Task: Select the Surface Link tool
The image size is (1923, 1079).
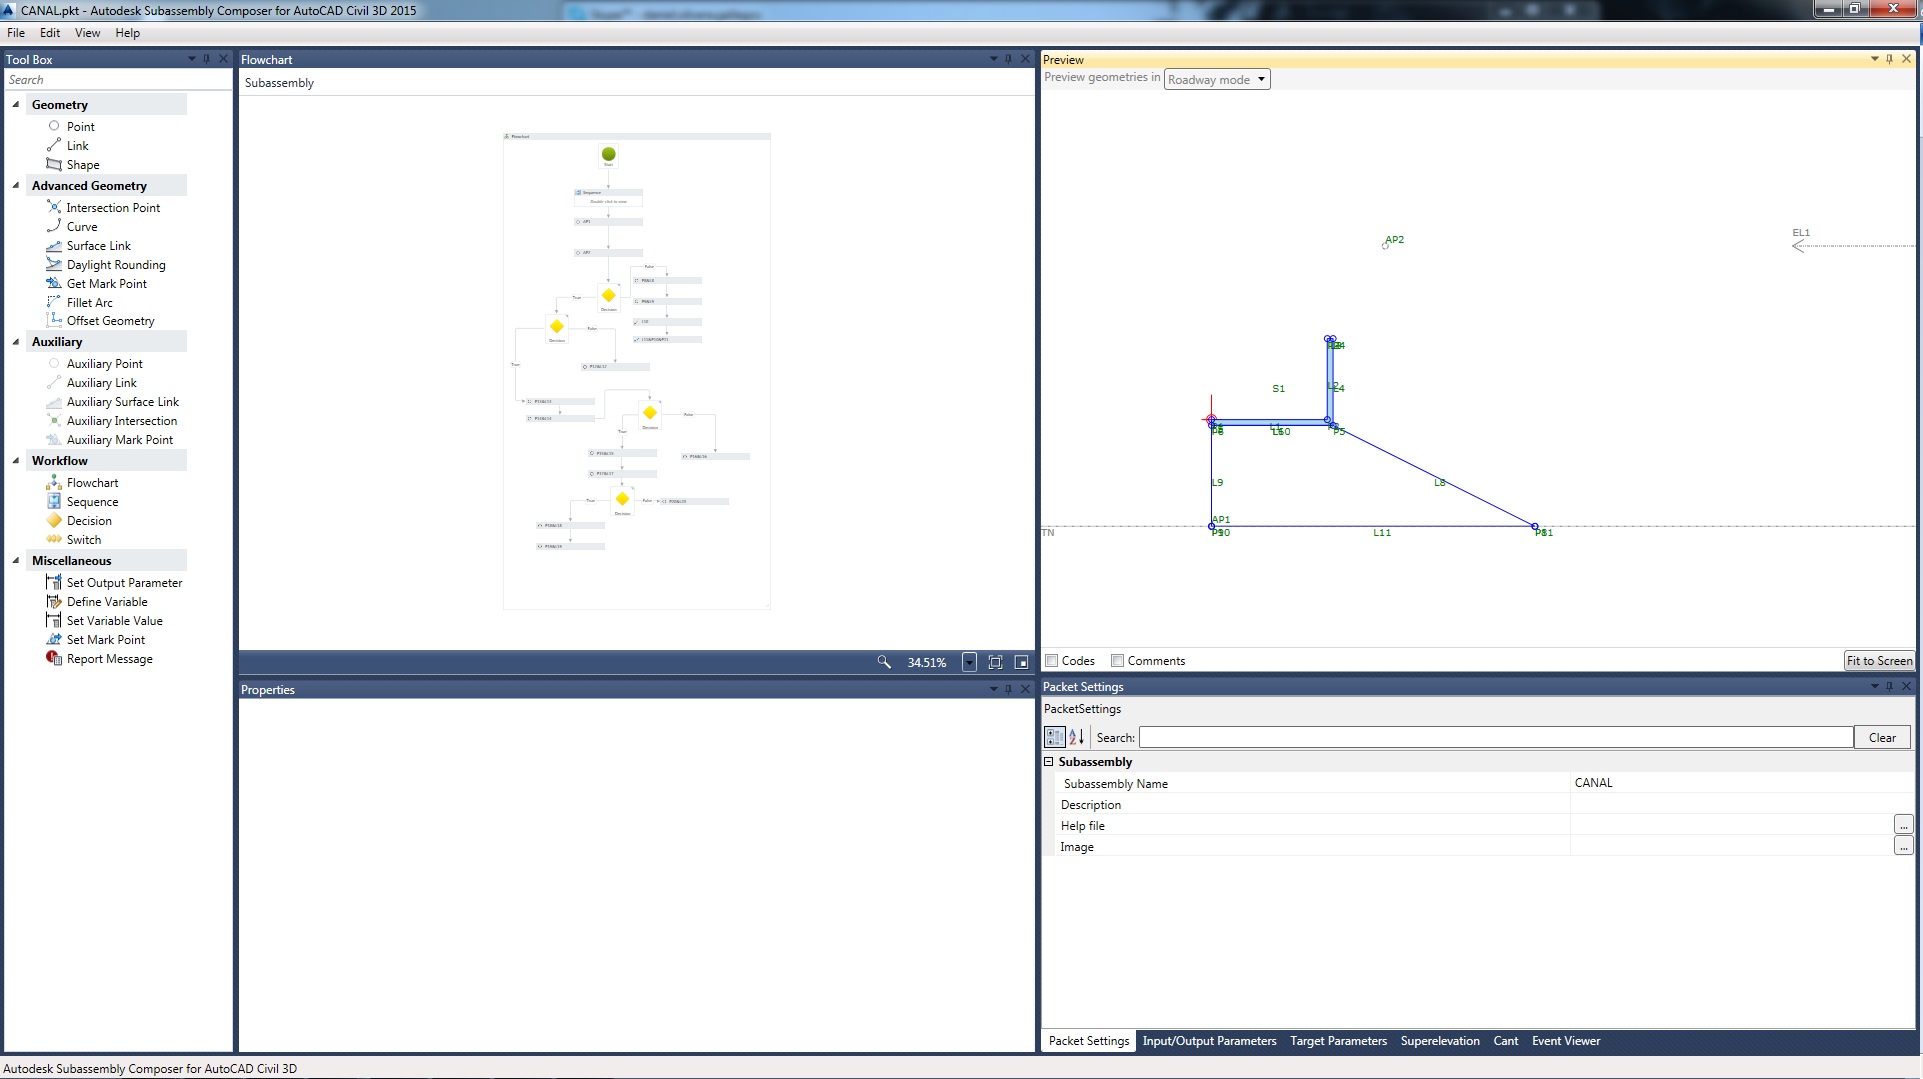Action: (x=97, y=245)
